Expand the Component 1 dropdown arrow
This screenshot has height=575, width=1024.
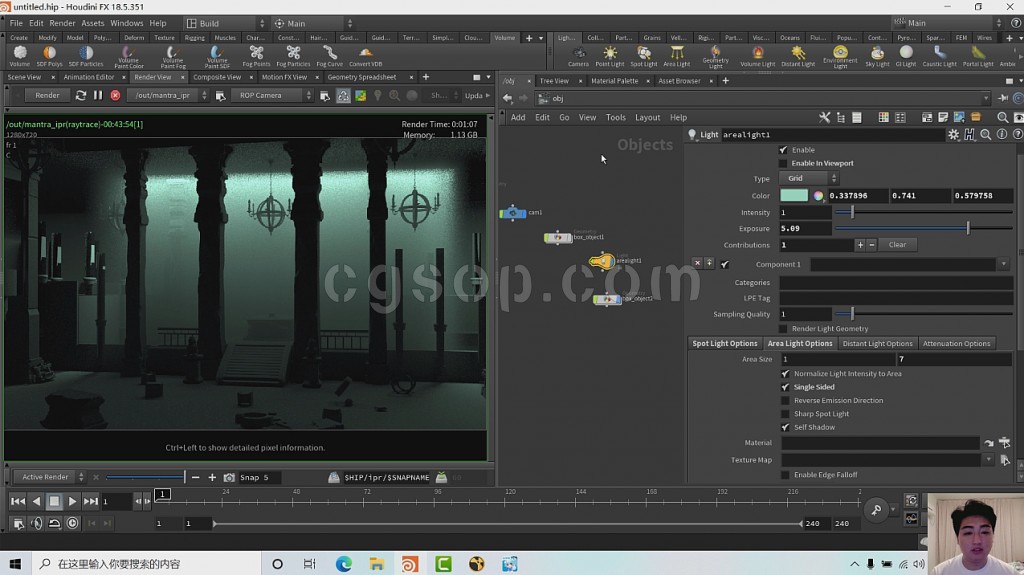pyautogui.click(x=1003, y=265)
